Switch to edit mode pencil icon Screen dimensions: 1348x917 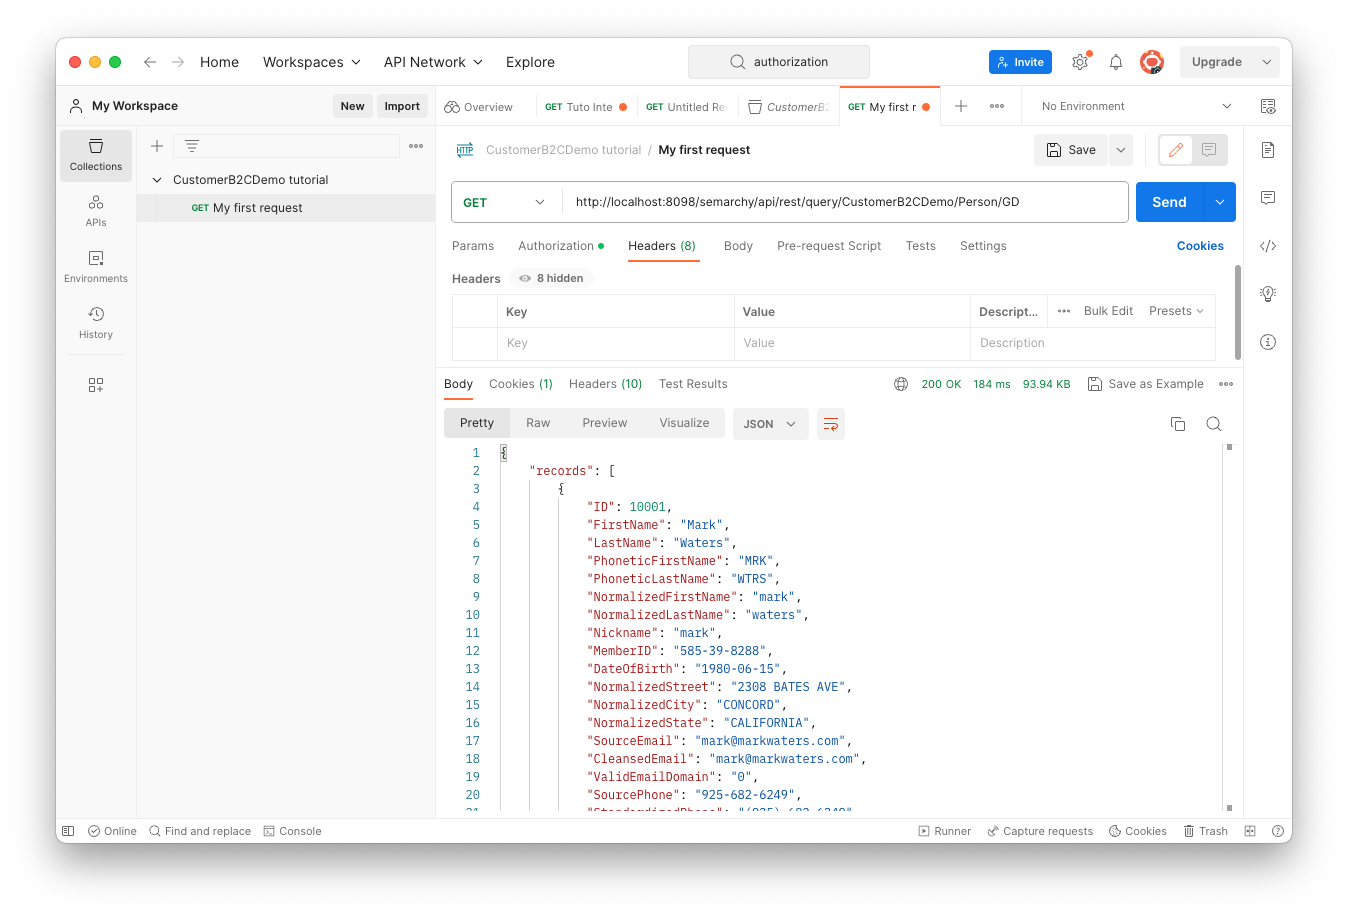click(x=1176, y=150)
